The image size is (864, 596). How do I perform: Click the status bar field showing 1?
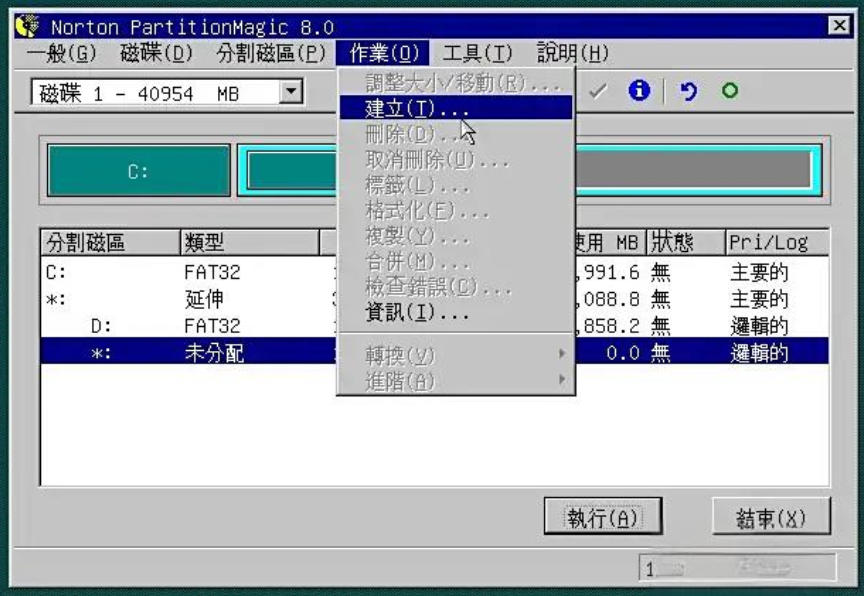click(x=737, y=568)
